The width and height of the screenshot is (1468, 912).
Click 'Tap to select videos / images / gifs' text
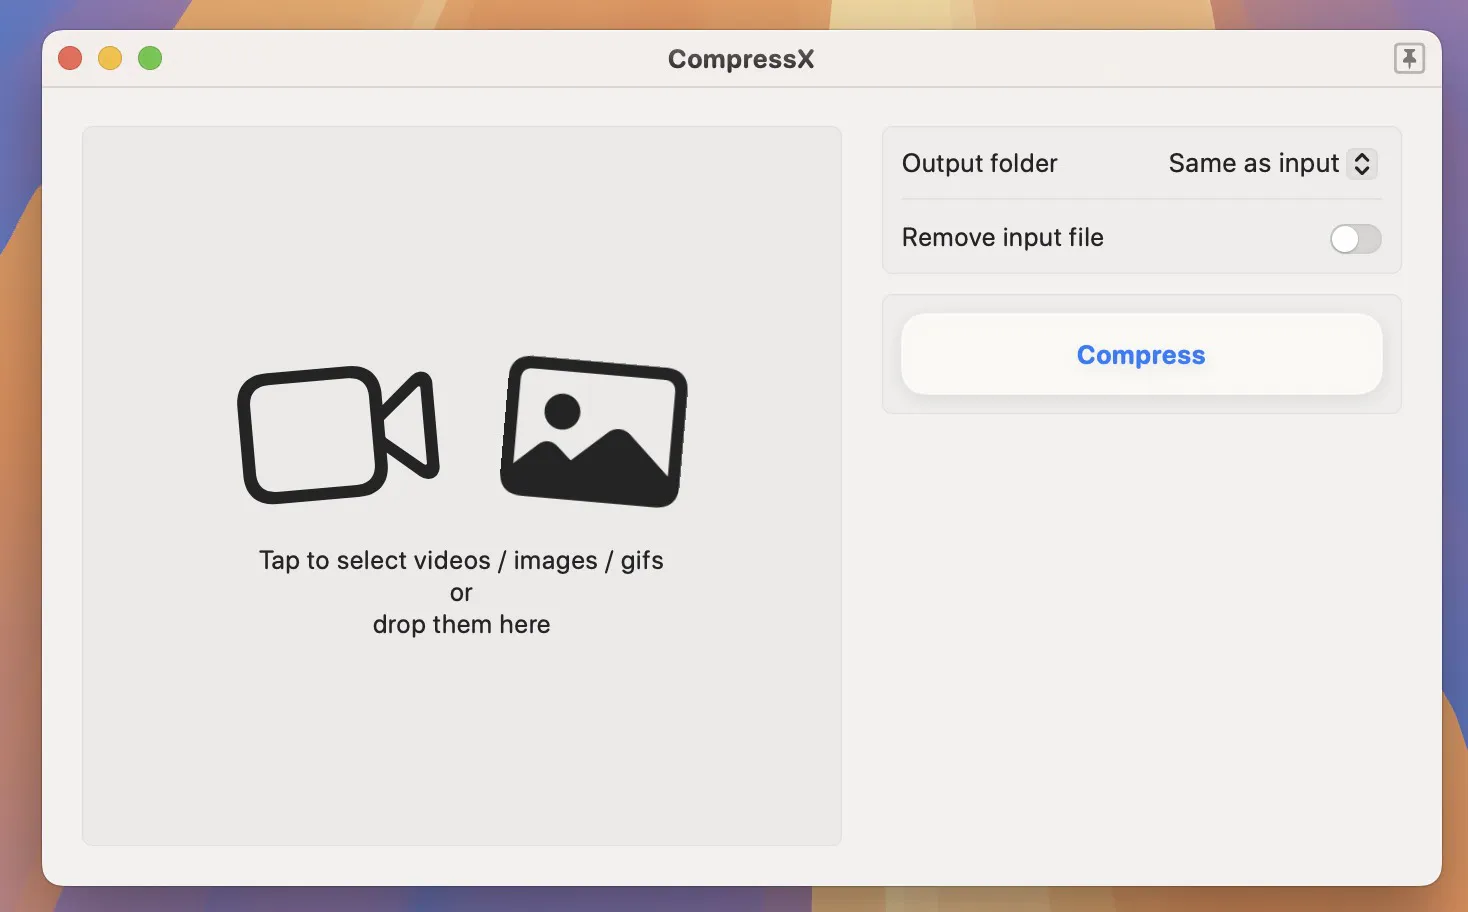point(461,561)
